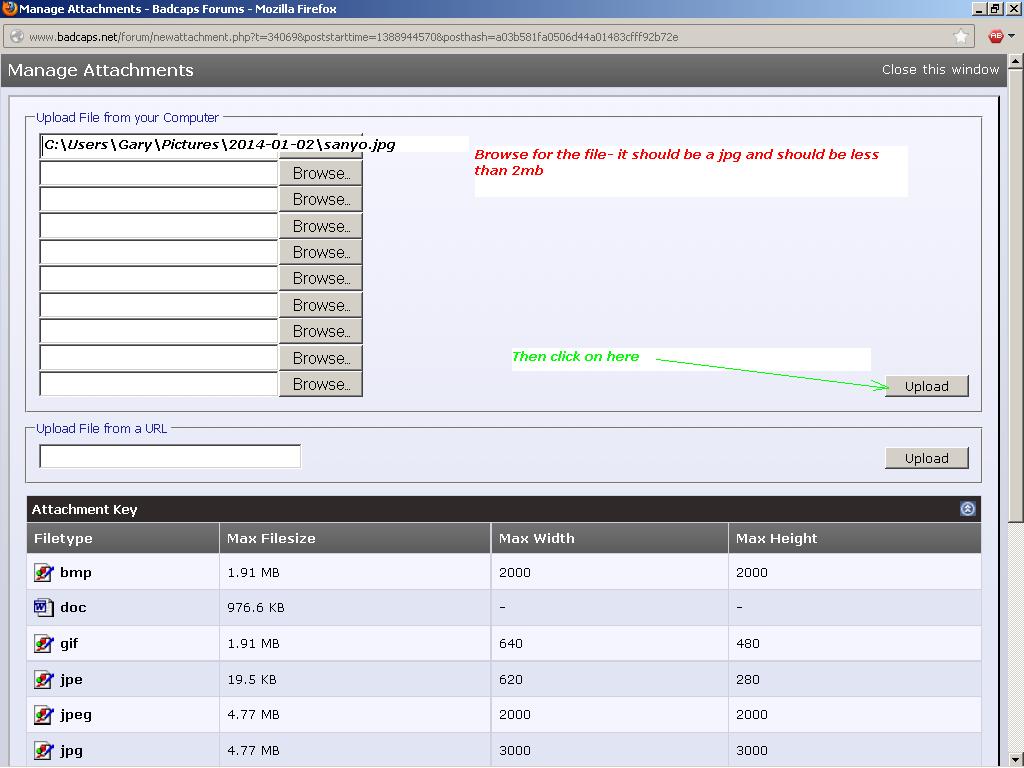Click Close this window link
Screen dimensions: 1024x768
[940, 70]
